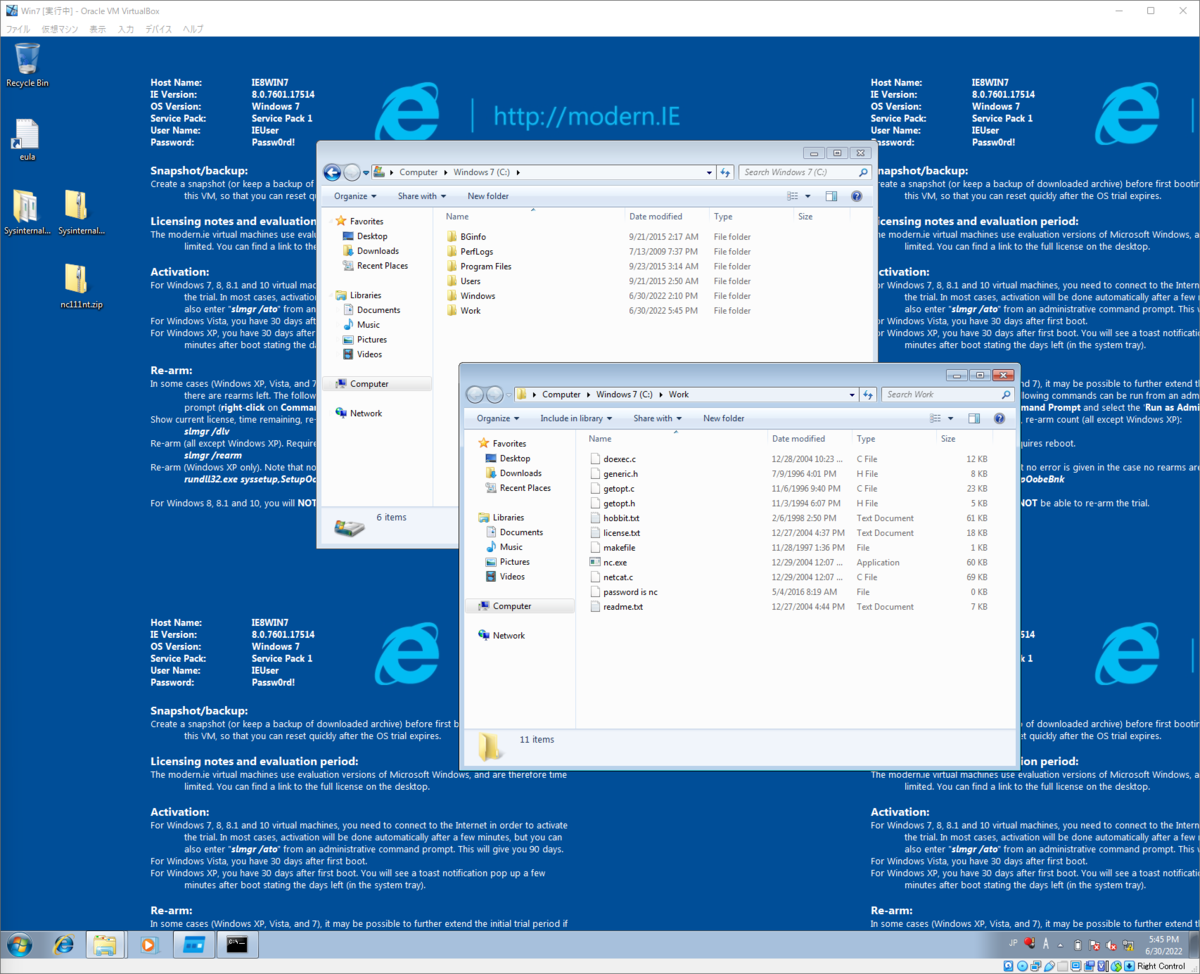
Task: Open help in the Work window
Action: pos(999,419)
